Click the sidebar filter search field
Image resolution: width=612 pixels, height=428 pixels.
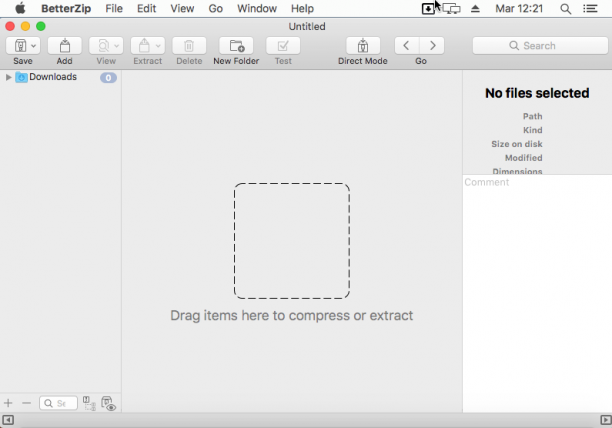(58, 403)
